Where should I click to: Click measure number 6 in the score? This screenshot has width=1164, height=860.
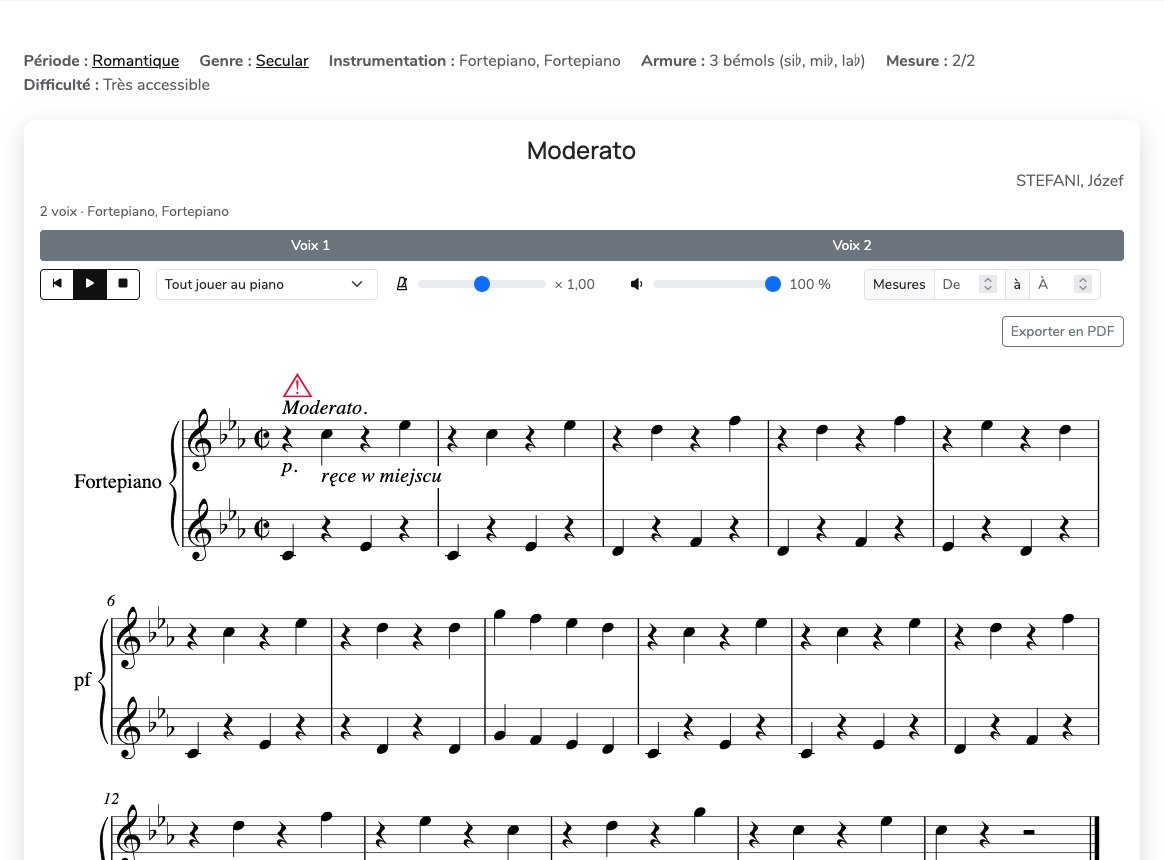(111, 601)
